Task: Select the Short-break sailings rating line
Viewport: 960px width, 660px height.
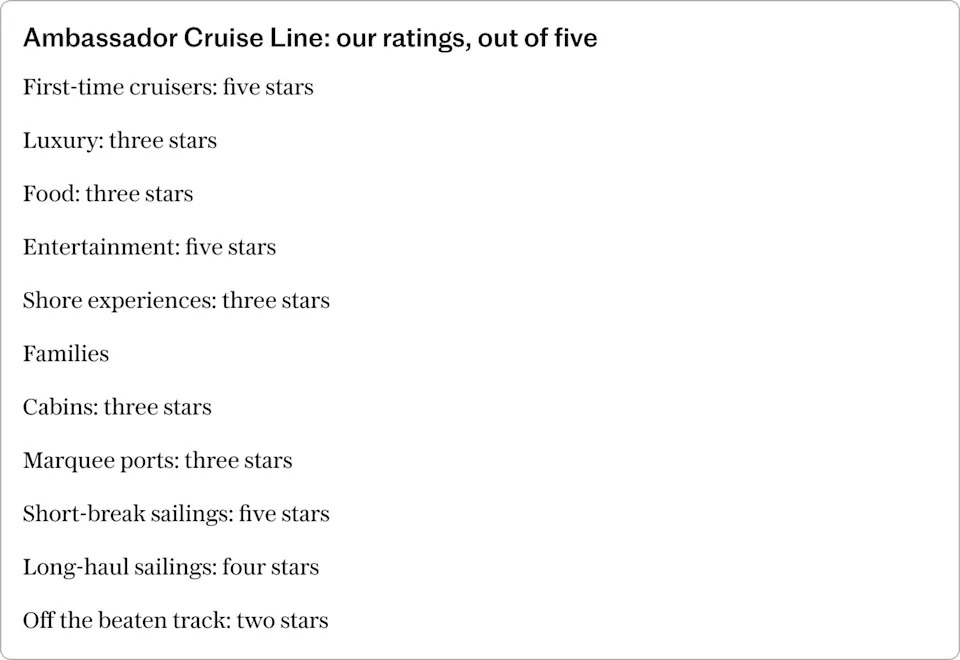Action: click(x=176, y=514)
